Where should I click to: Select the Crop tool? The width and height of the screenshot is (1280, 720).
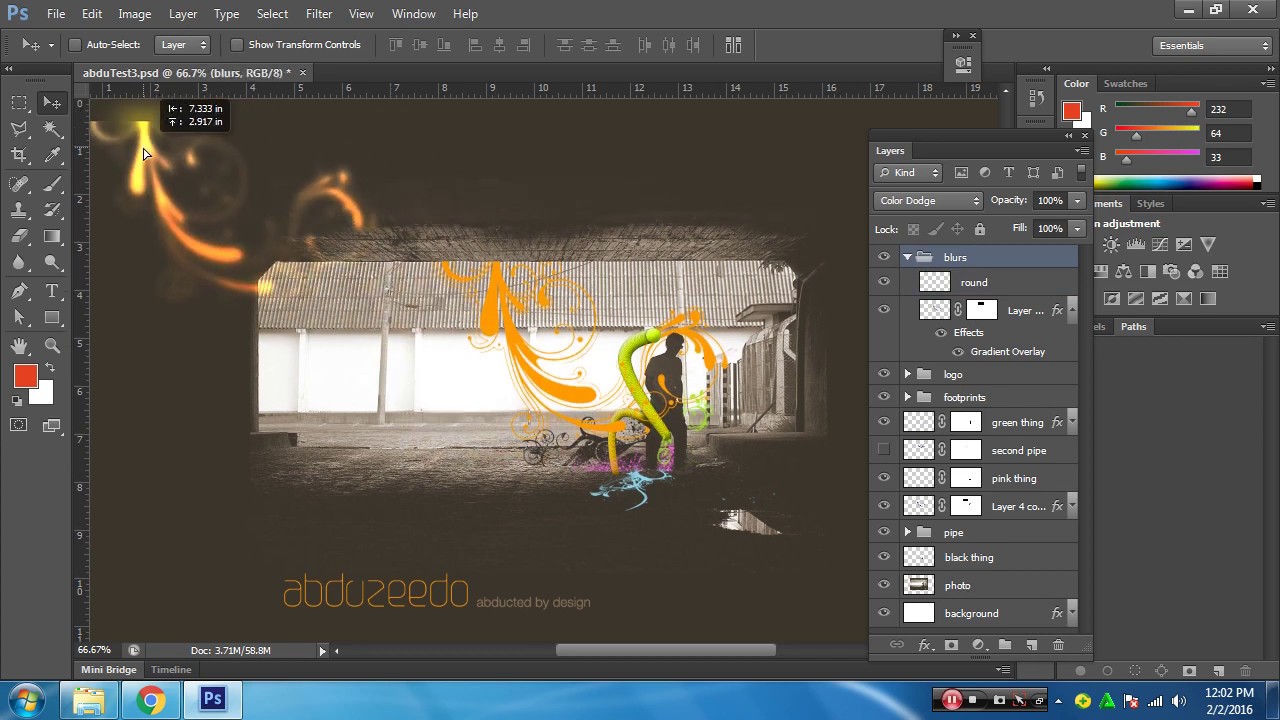pyautogui.click(x=19, y=155)
